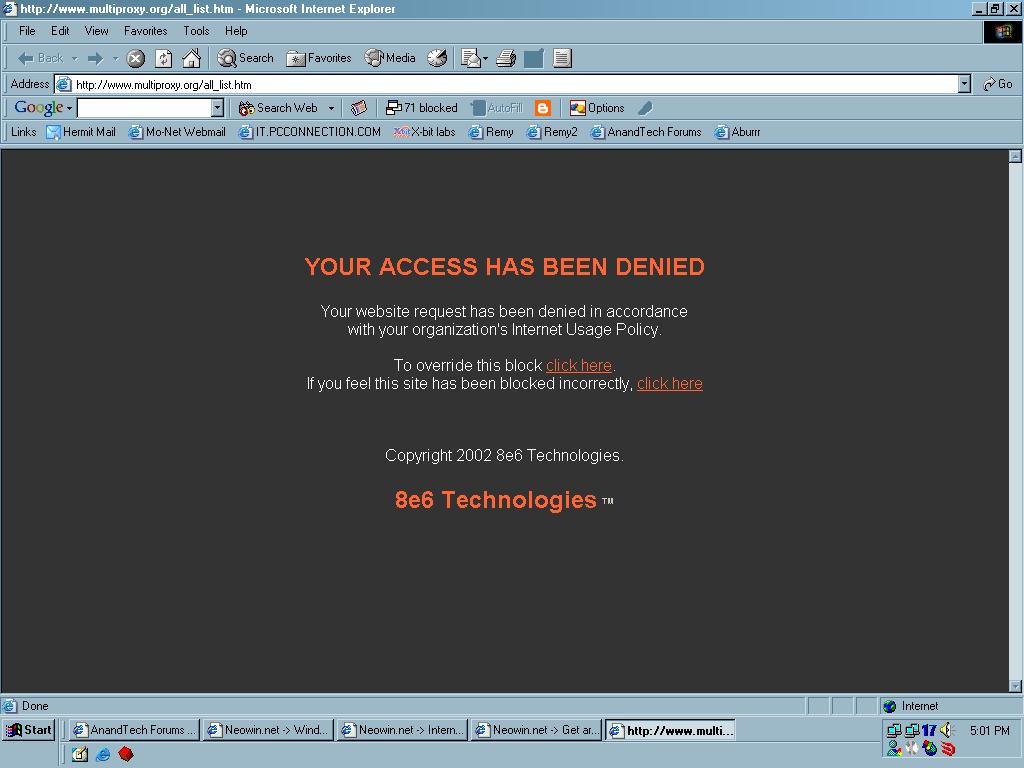
Task: Open the Search pane
Action: point(246,58)
